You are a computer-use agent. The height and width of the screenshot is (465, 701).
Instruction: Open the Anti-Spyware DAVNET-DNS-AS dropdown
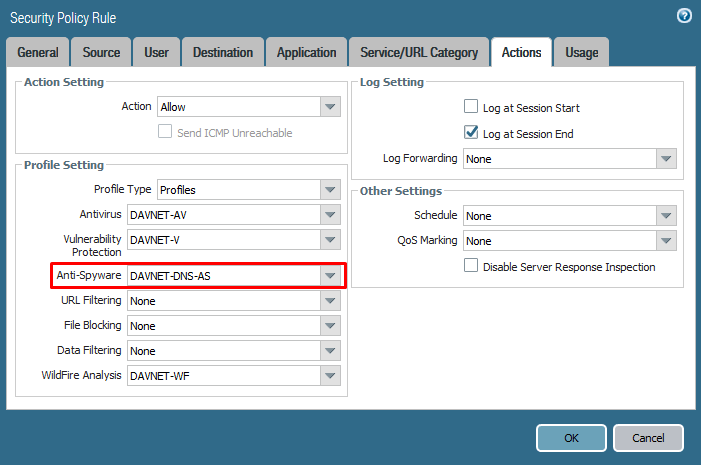(x=330, y=276)
